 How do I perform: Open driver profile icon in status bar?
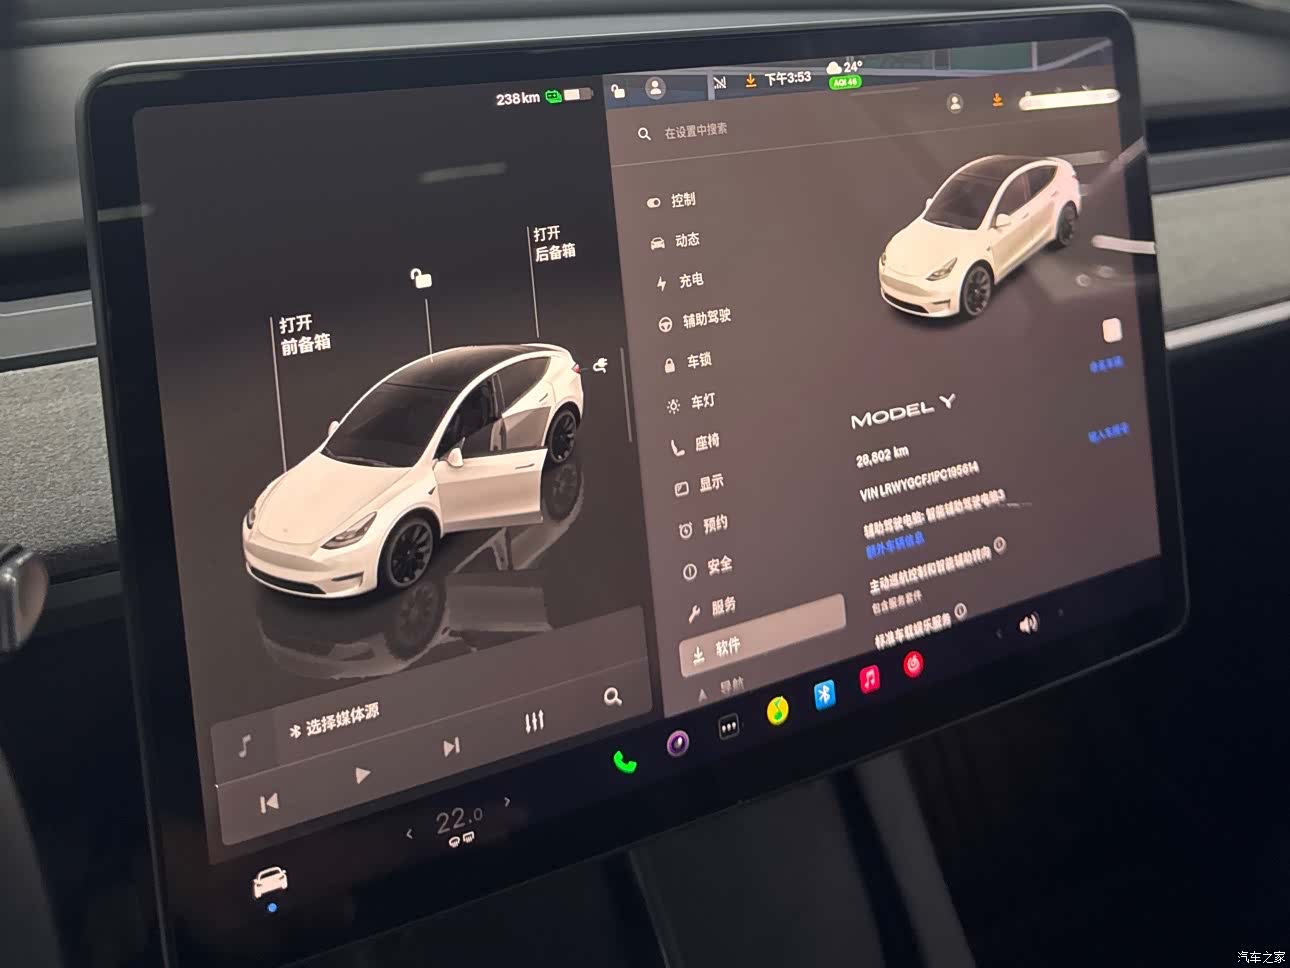(656, 88)
